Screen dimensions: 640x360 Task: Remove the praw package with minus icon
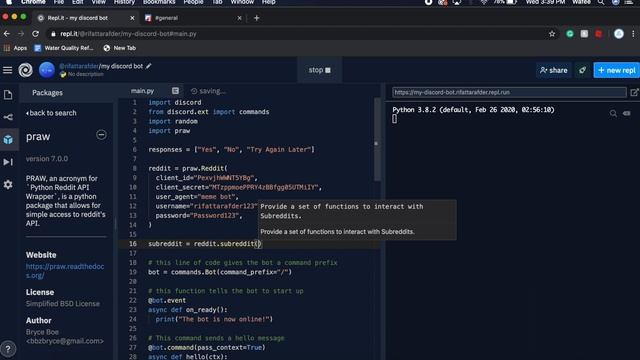(x=101, y=135)
